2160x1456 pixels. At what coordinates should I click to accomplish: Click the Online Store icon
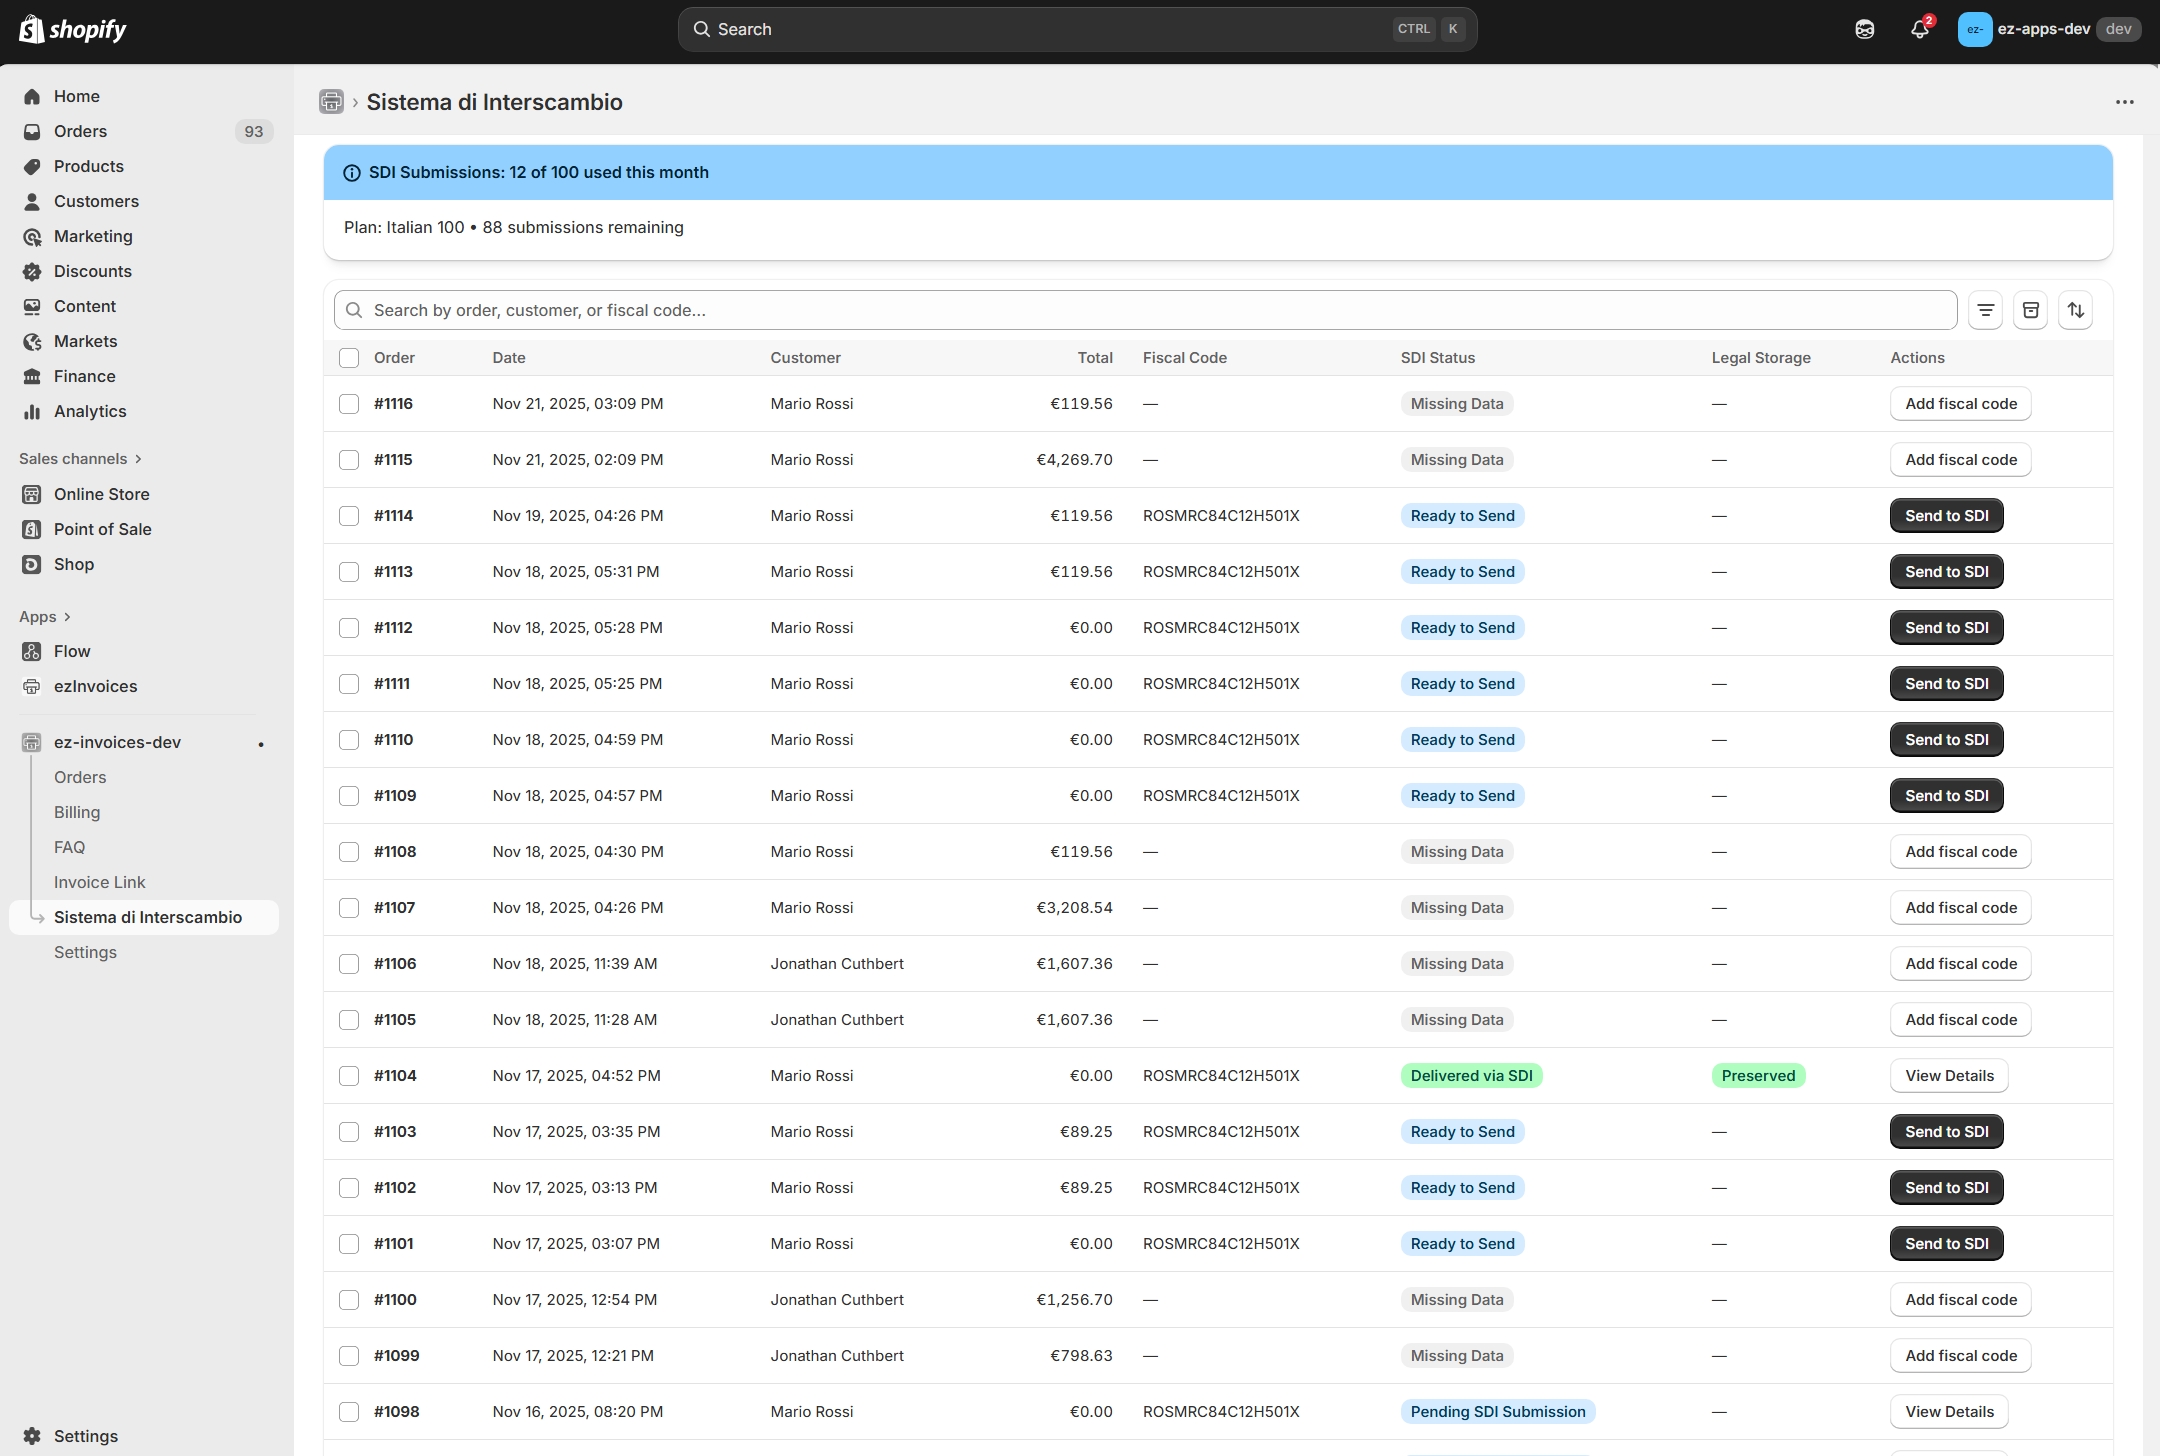(32, 494)
